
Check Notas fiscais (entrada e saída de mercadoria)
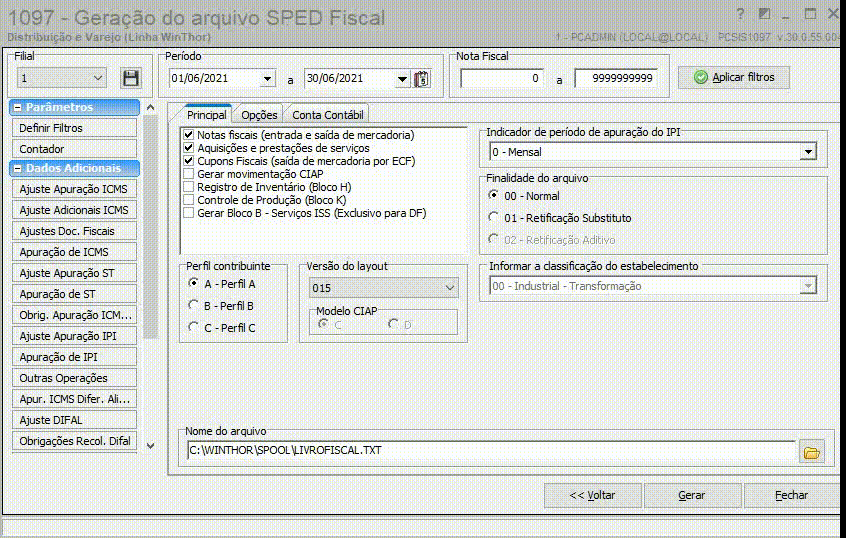click(x=188, y=135)
